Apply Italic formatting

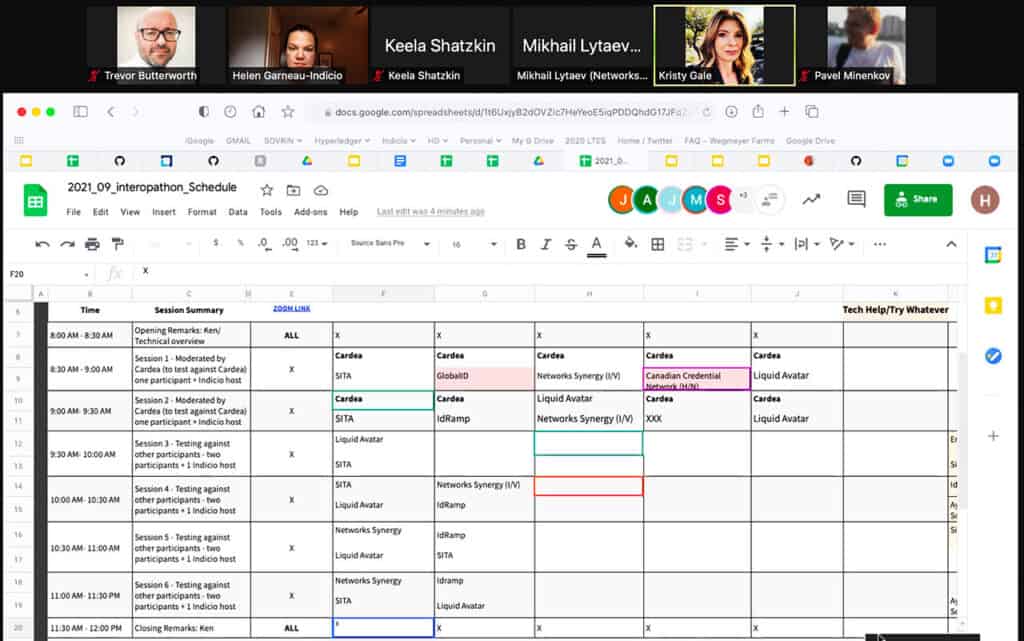(546, 244)
